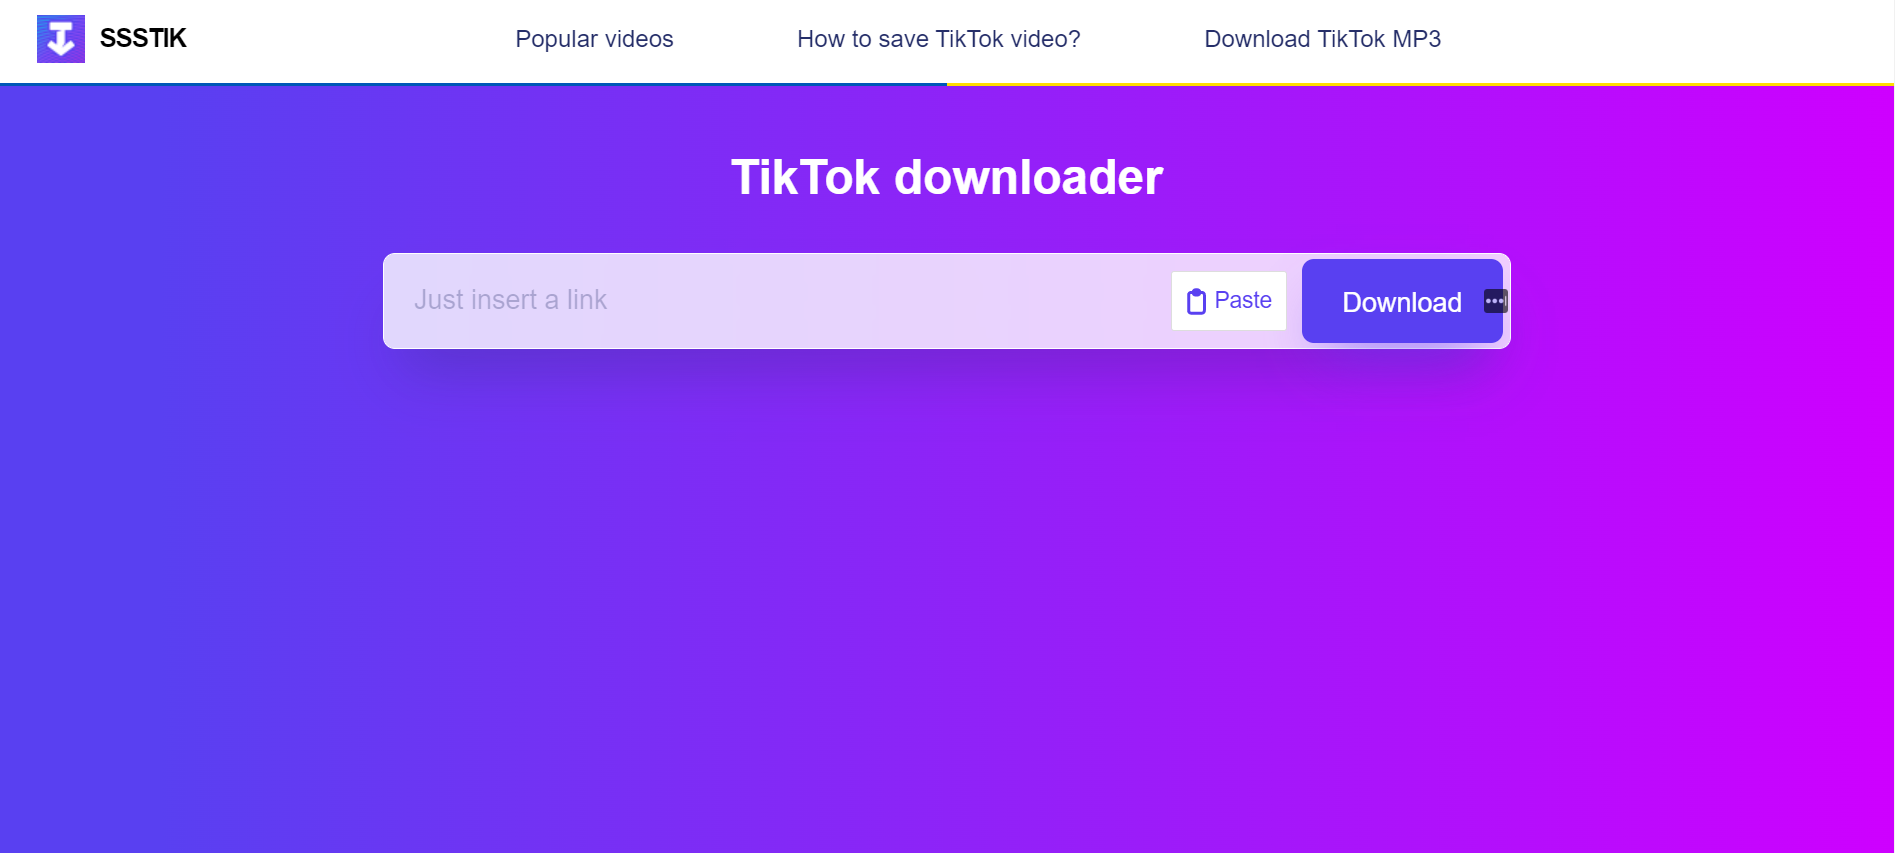Image resolution: width=1895 pixels, height=853 pixels.
Task: Click the white Paste button
Action: (x=1229, y=301)
